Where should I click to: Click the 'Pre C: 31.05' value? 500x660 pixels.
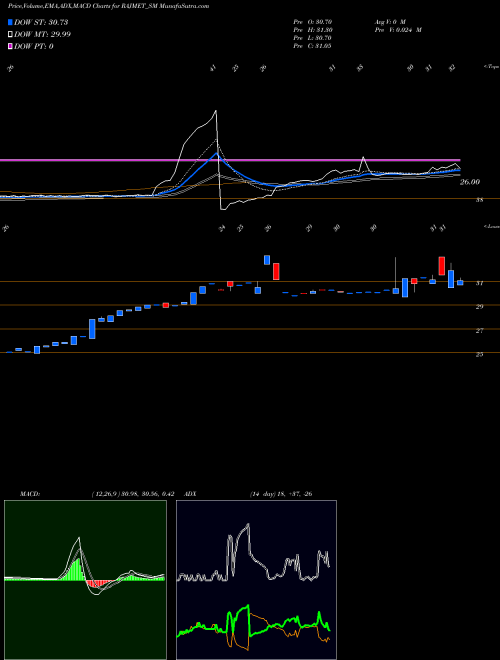313,46
